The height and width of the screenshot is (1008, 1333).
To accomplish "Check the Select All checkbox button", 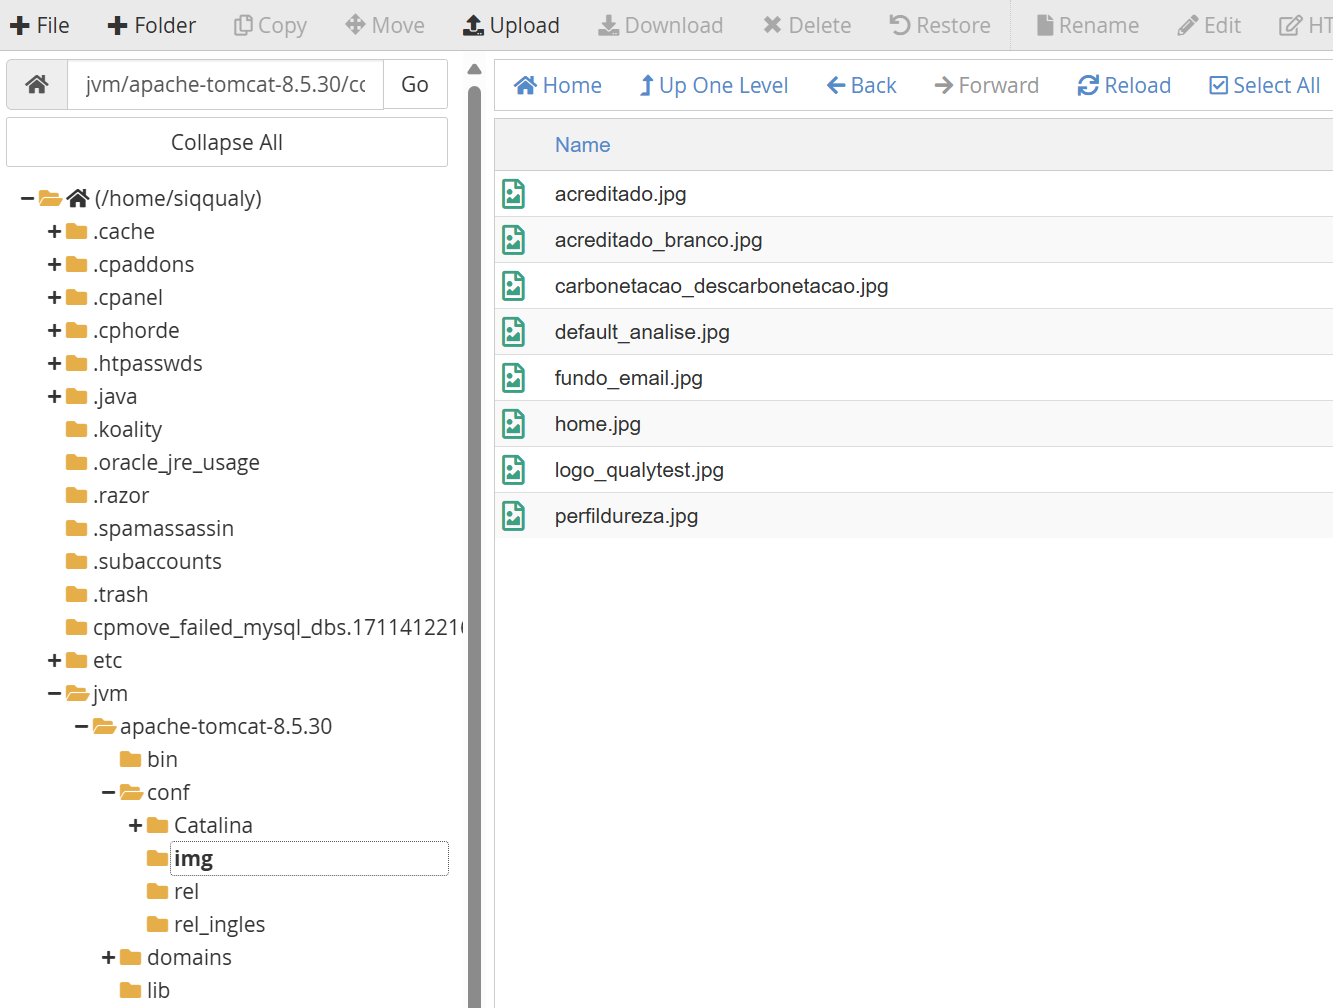I will [x=1264, y=86].
